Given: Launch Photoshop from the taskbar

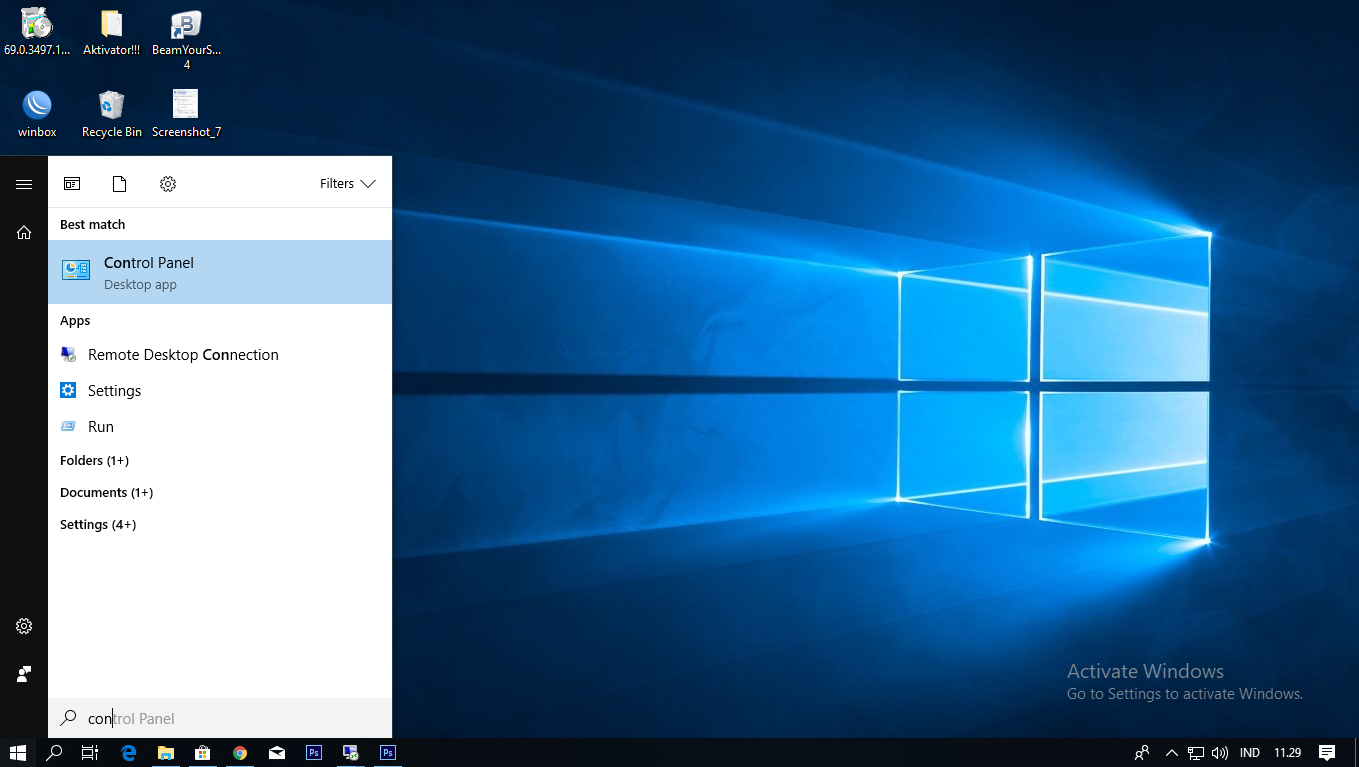Looking at the screenshot, I should point(313,752).
